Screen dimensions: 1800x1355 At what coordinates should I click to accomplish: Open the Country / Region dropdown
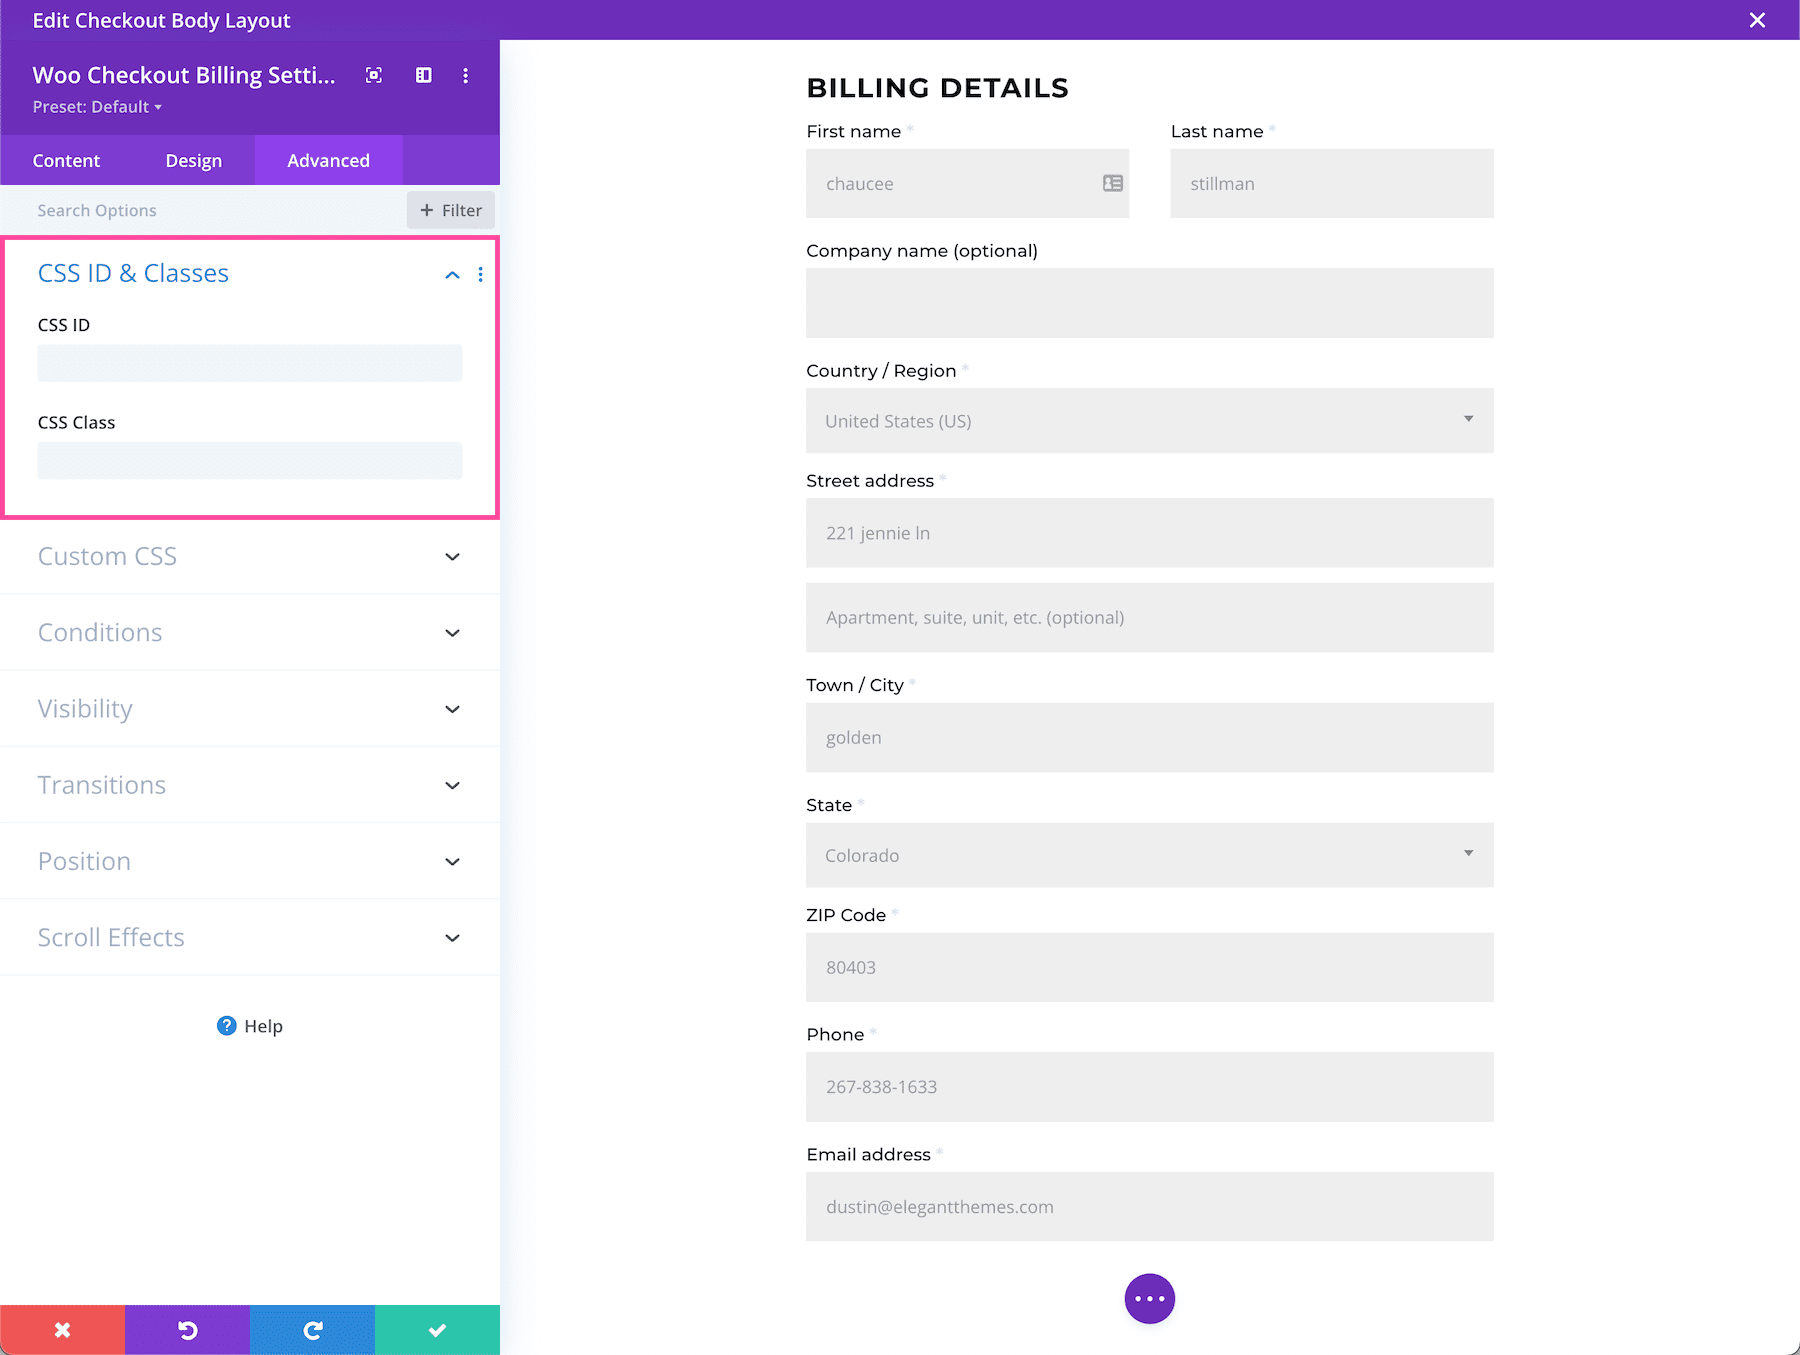coord(1467,420)
